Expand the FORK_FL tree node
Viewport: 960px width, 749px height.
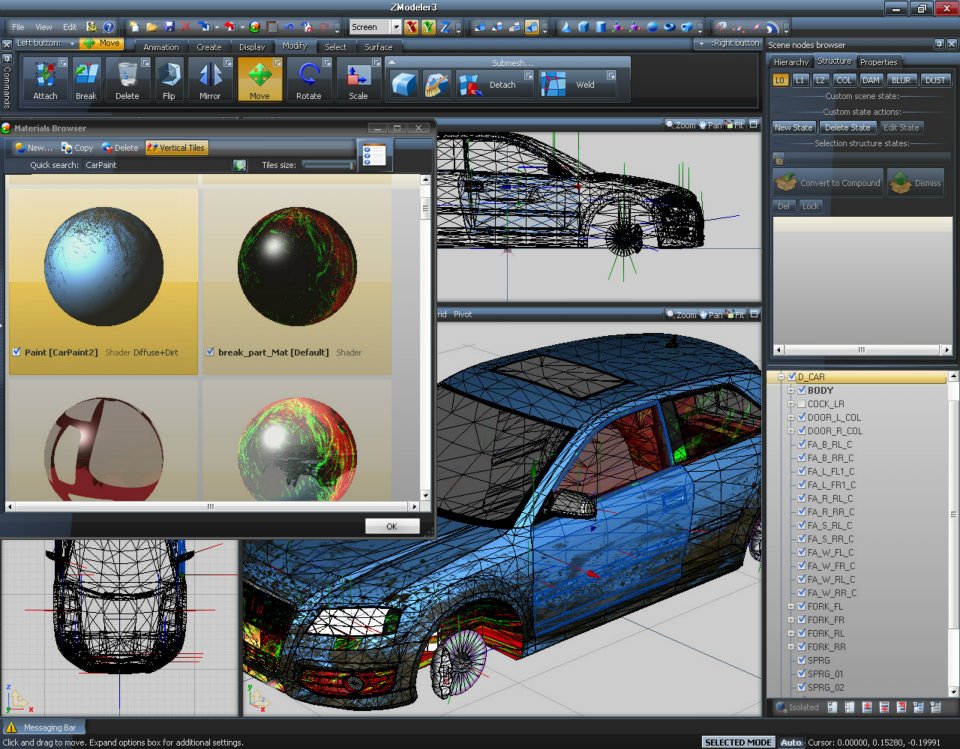click(x=789, y=605)
